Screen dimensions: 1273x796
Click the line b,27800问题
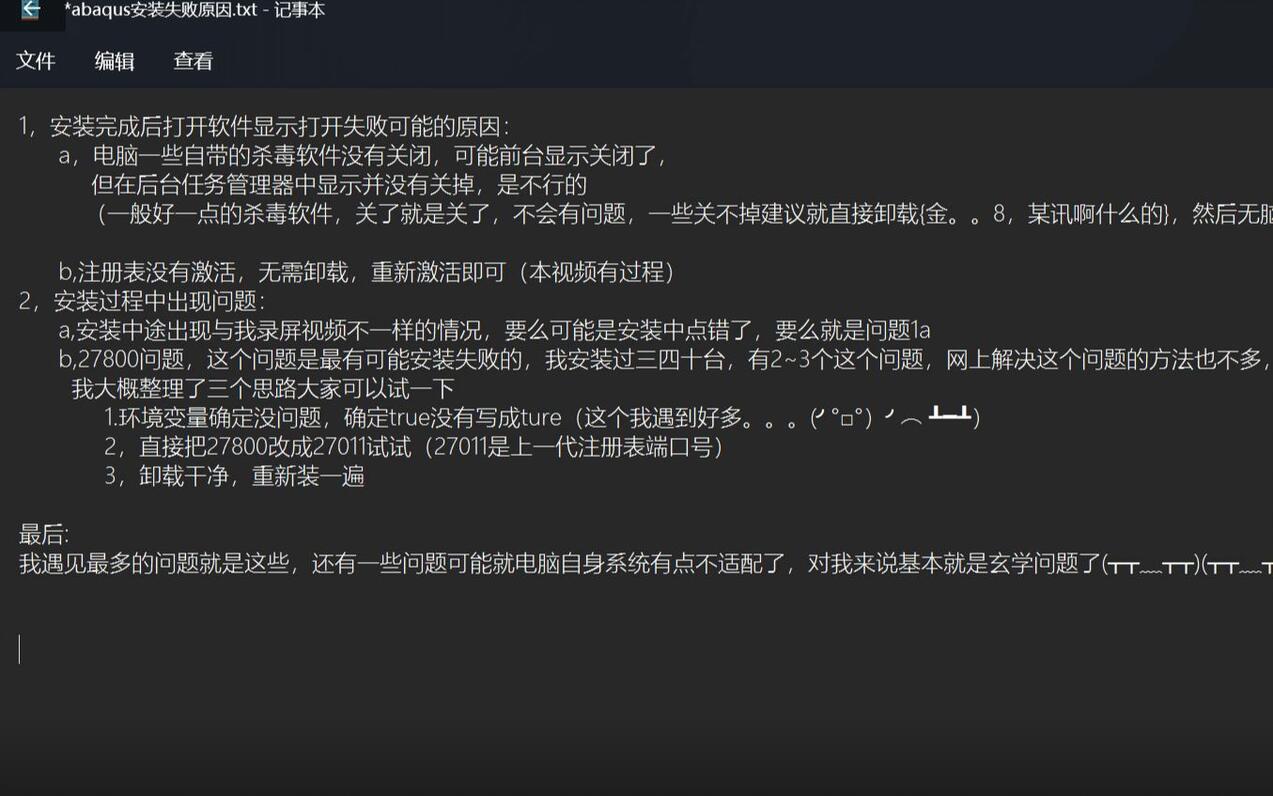click(665, 359)
